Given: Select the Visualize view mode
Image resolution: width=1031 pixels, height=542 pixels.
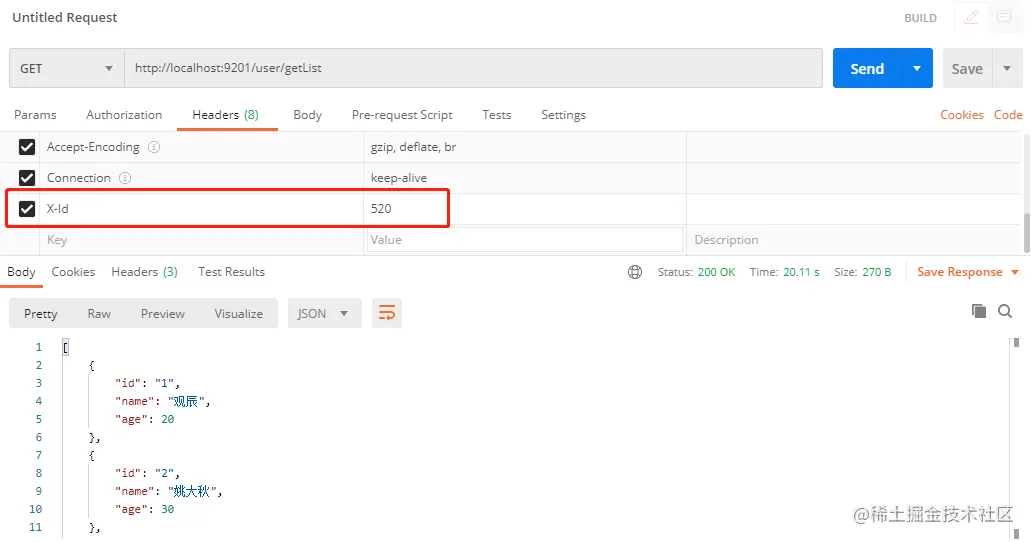Looking at the screenshot, I should [239, 314].
